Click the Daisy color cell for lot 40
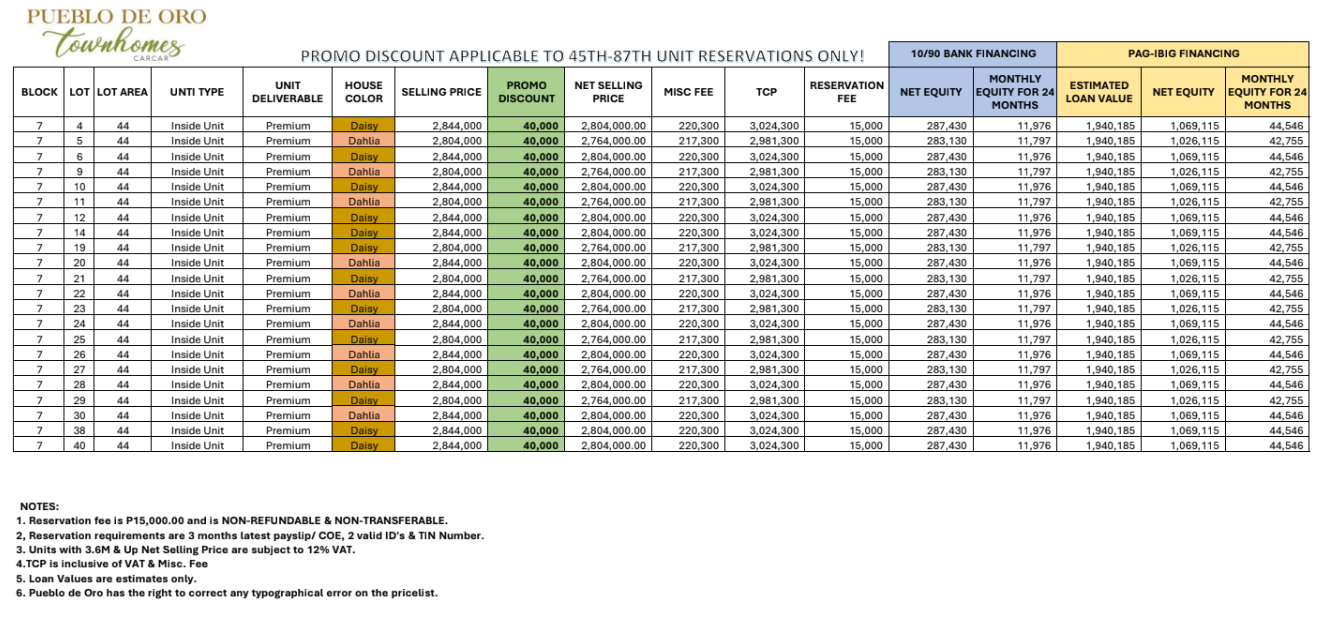Viewport: 1320px width, 620px height. coord(363,446)
